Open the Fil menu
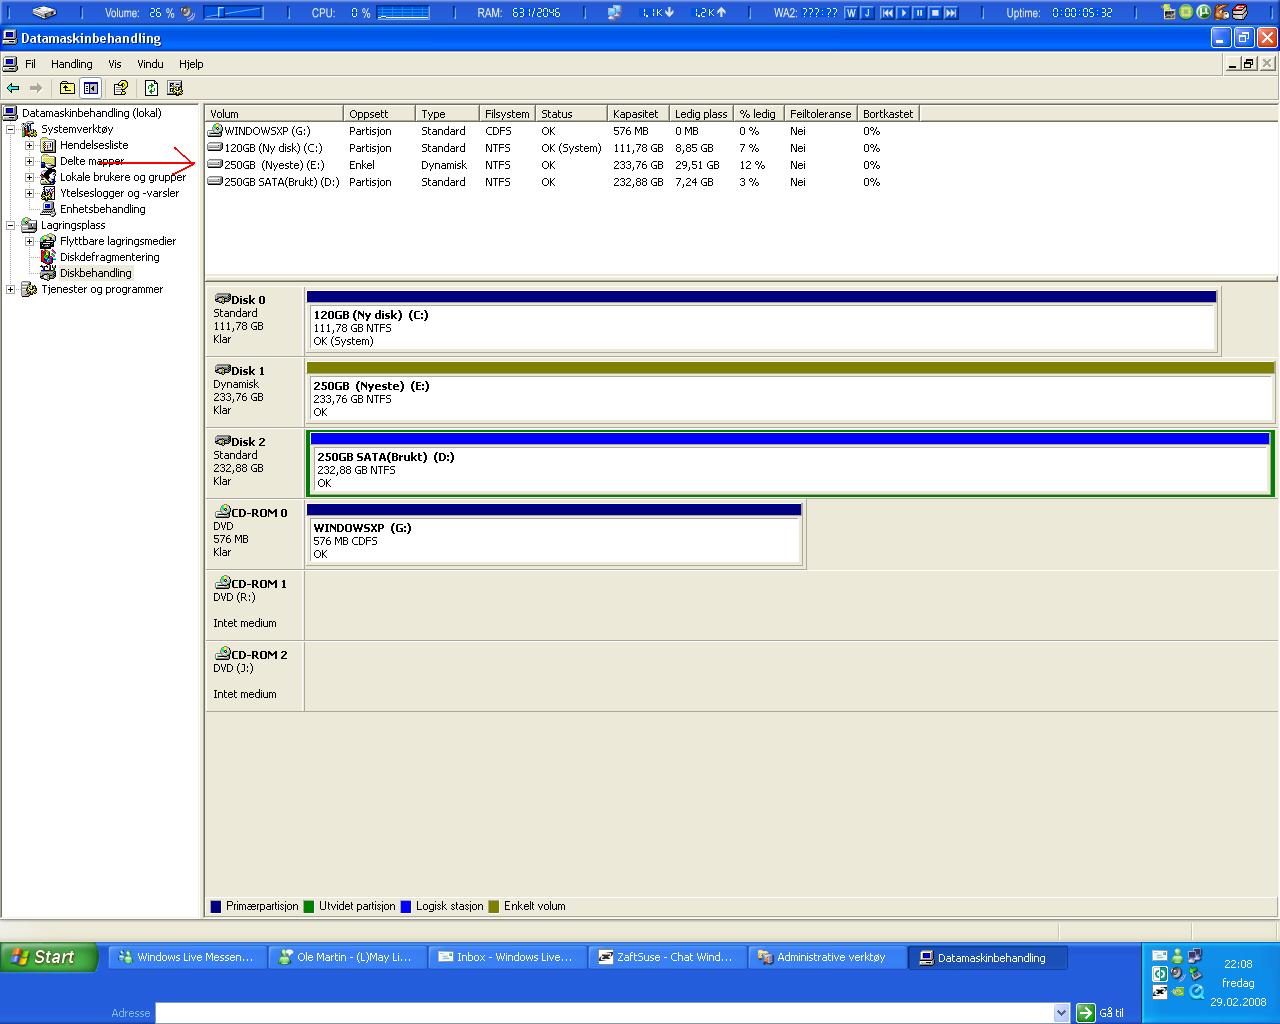The height and width of the screenshot is (1024, 1280). [x=30, y=64]
